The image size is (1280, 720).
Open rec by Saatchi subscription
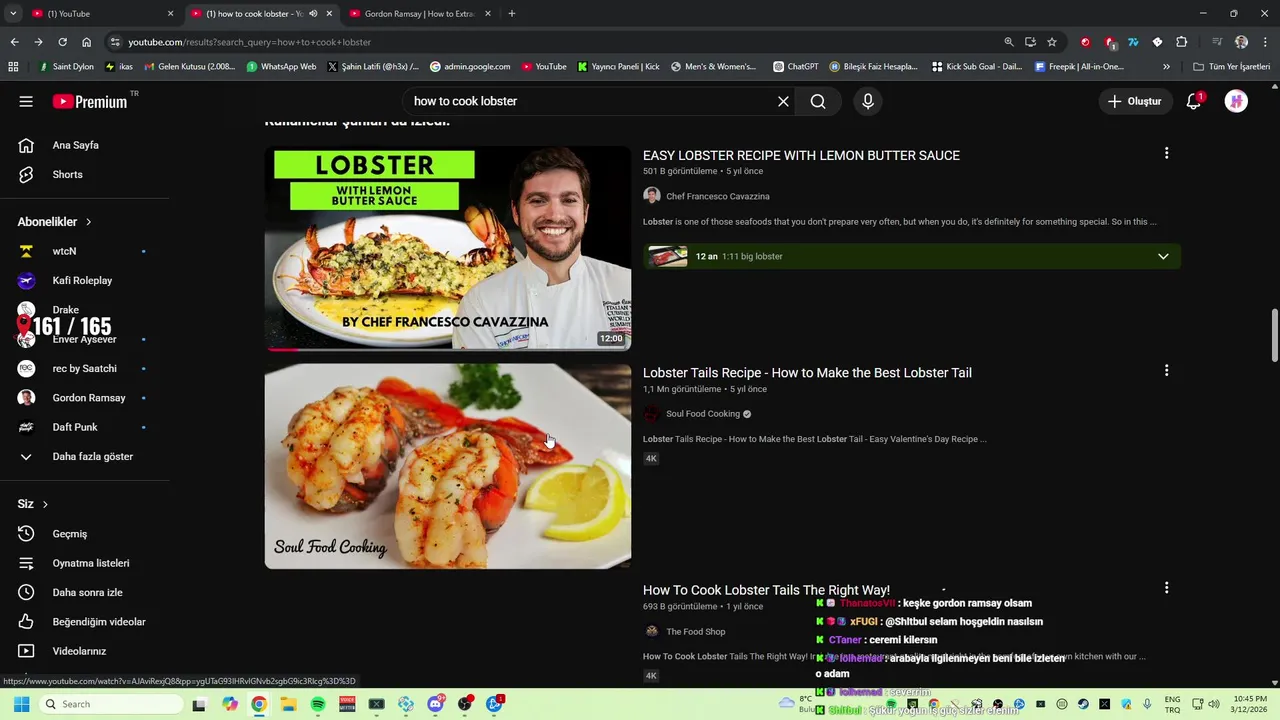[x=85, y=369]
